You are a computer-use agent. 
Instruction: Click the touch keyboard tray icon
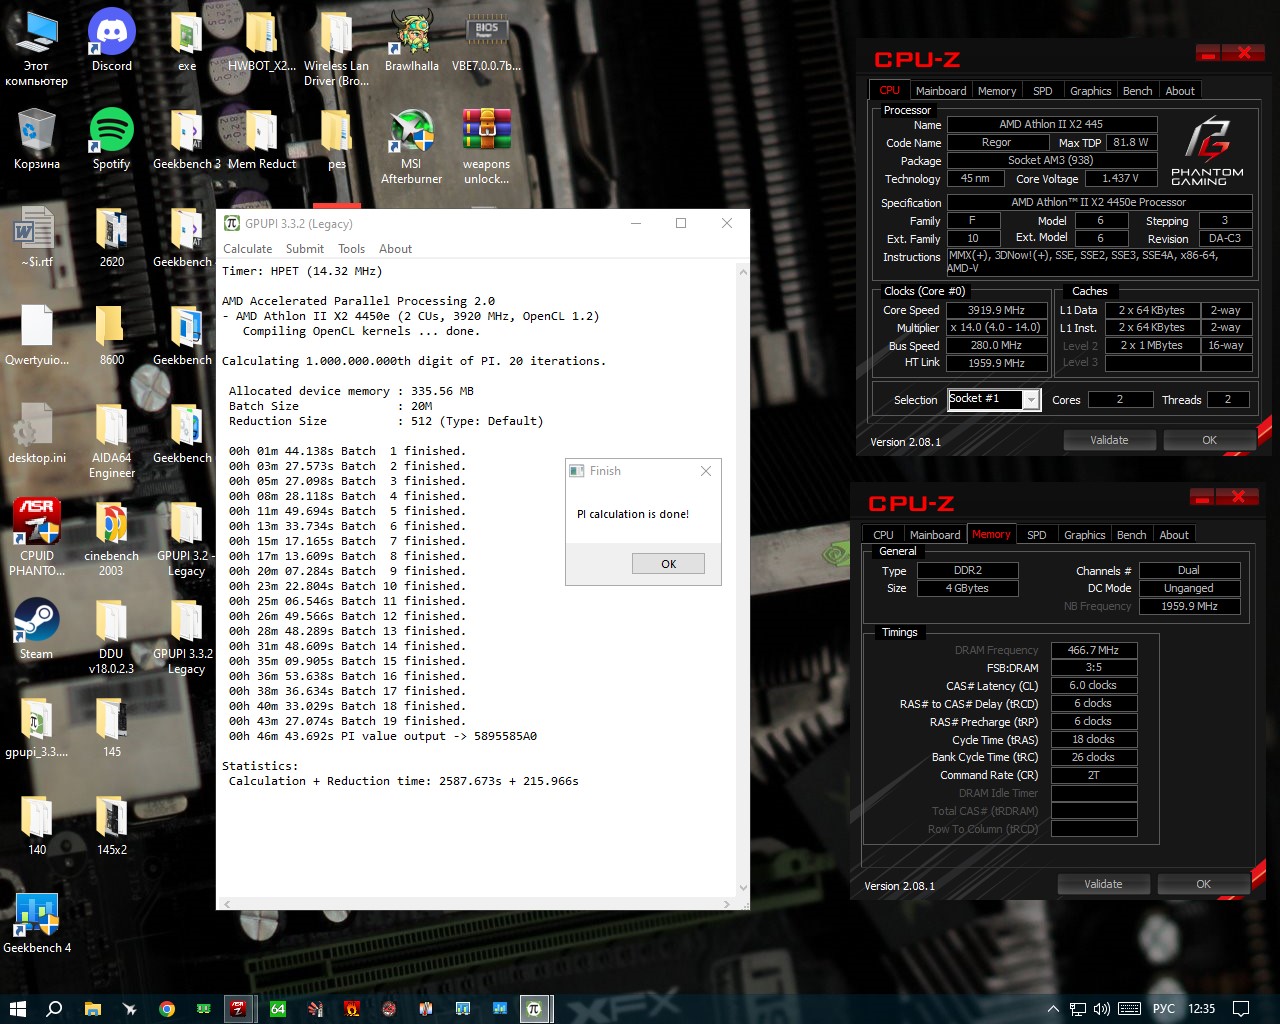(1129, 1009)
